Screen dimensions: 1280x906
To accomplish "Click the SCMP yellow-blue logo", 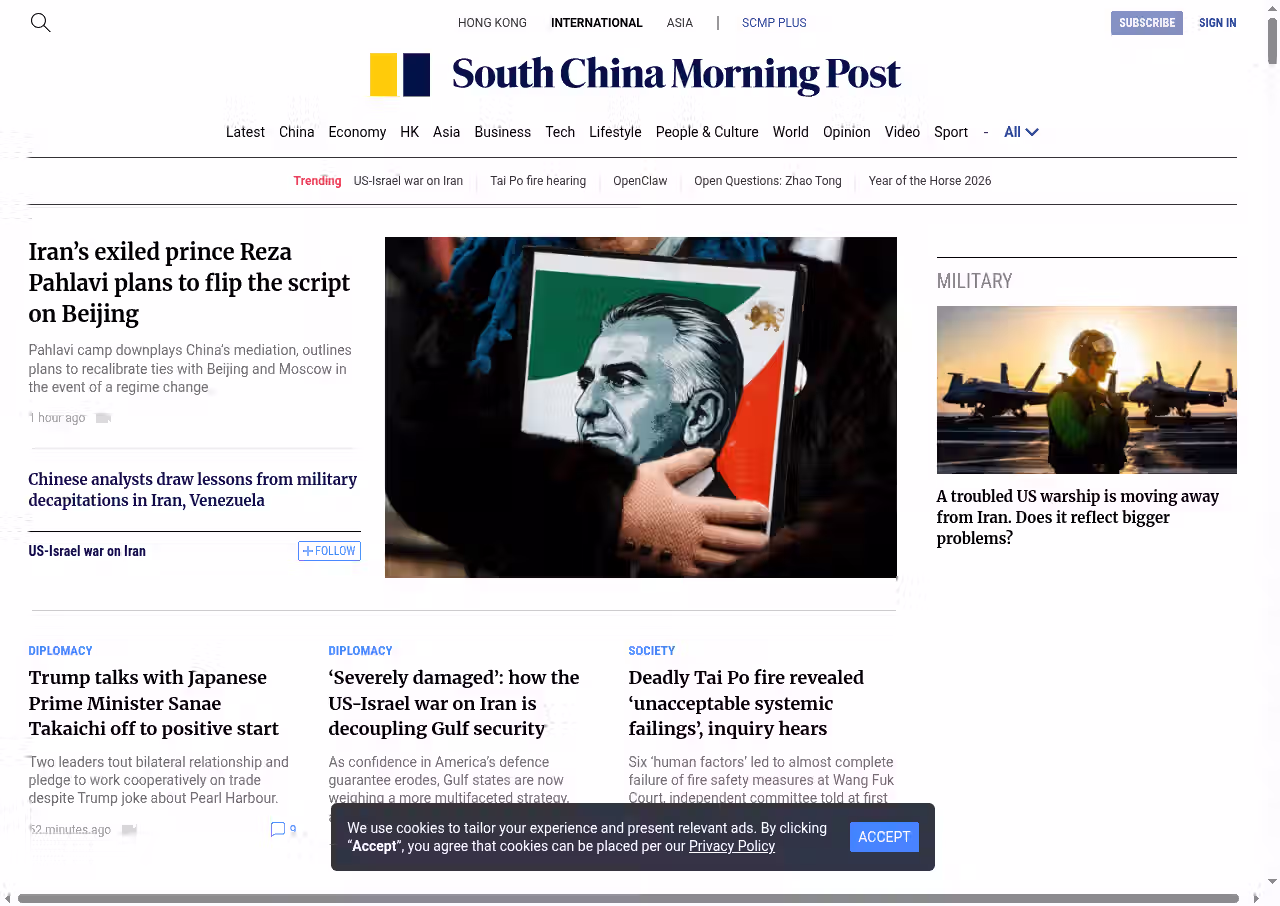I will point(400,75).
